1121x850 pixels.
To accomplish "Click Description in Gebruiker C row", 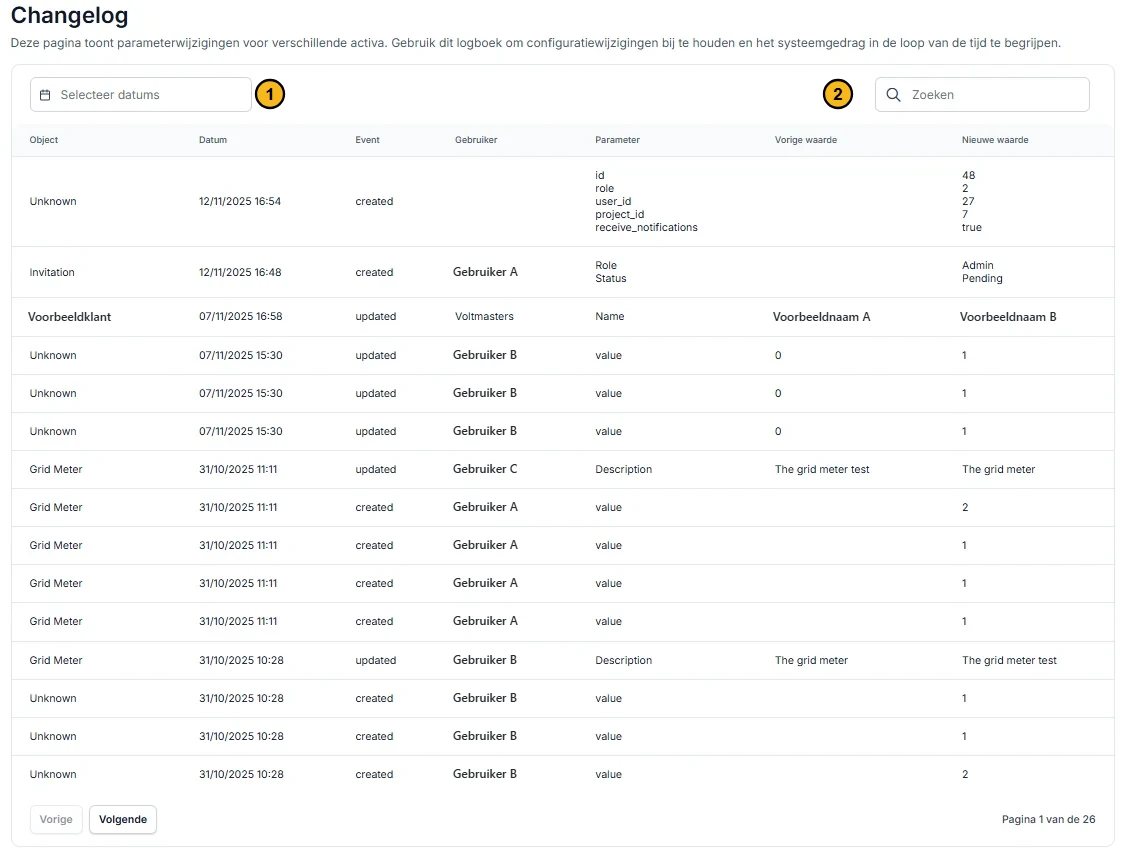I will (623, 470).
